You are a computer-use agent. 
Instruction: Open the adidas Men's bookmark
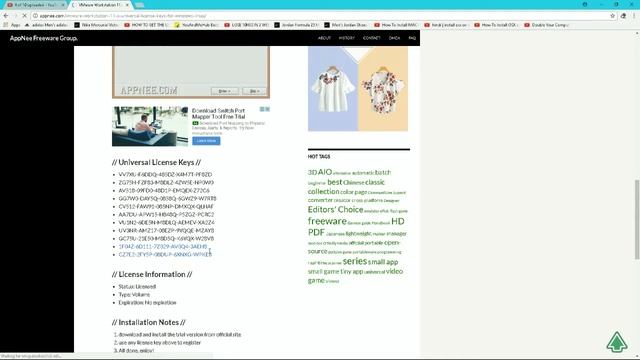tap(46, 25)
